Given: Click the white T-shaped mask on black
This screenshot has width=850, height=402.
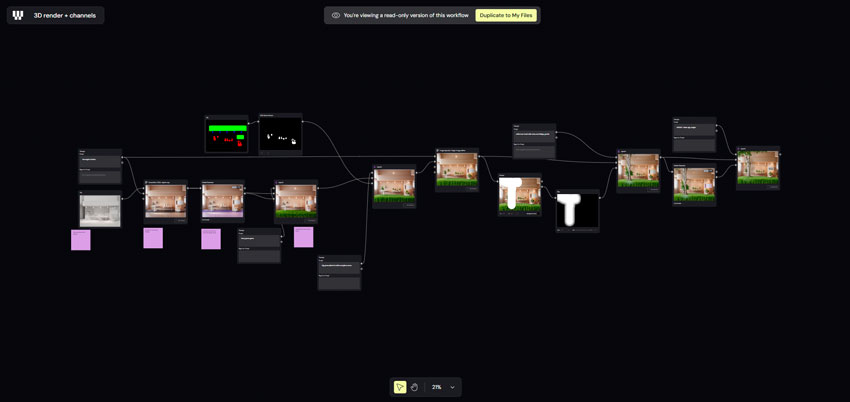Looking at the screenshot, I should point(577,210).
